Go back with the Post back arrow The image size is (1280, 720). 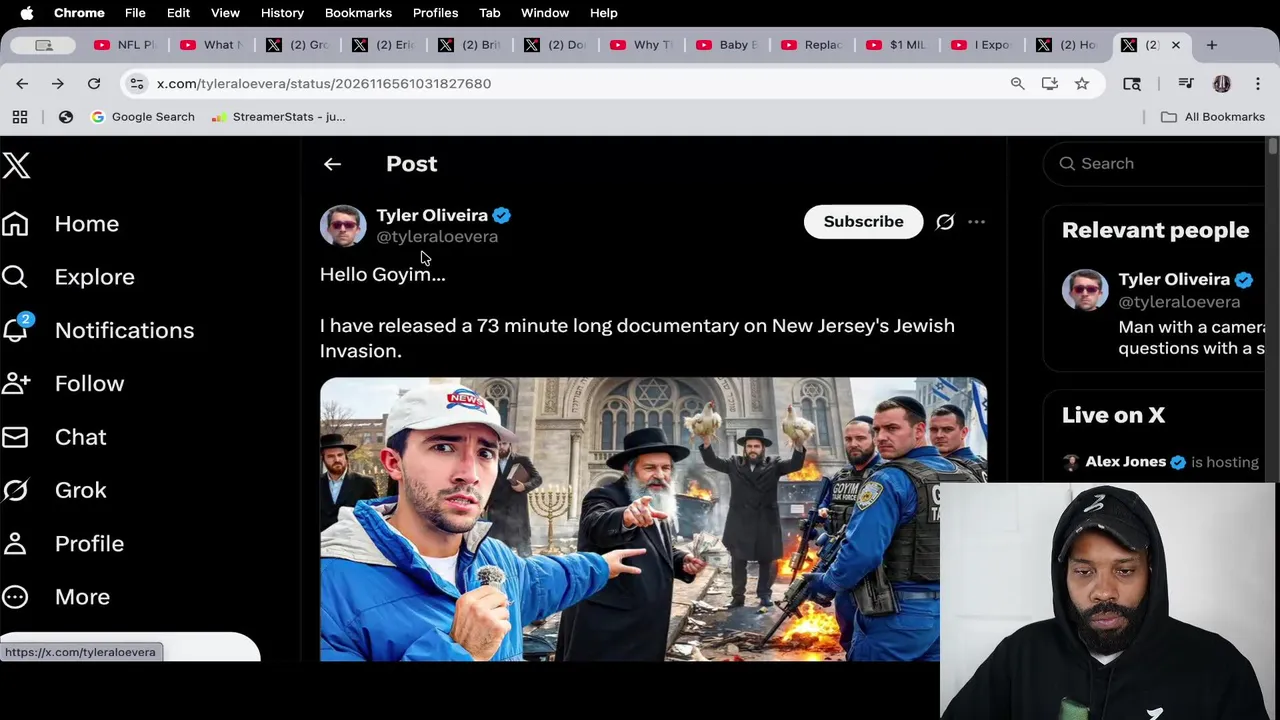coord(332,164)
